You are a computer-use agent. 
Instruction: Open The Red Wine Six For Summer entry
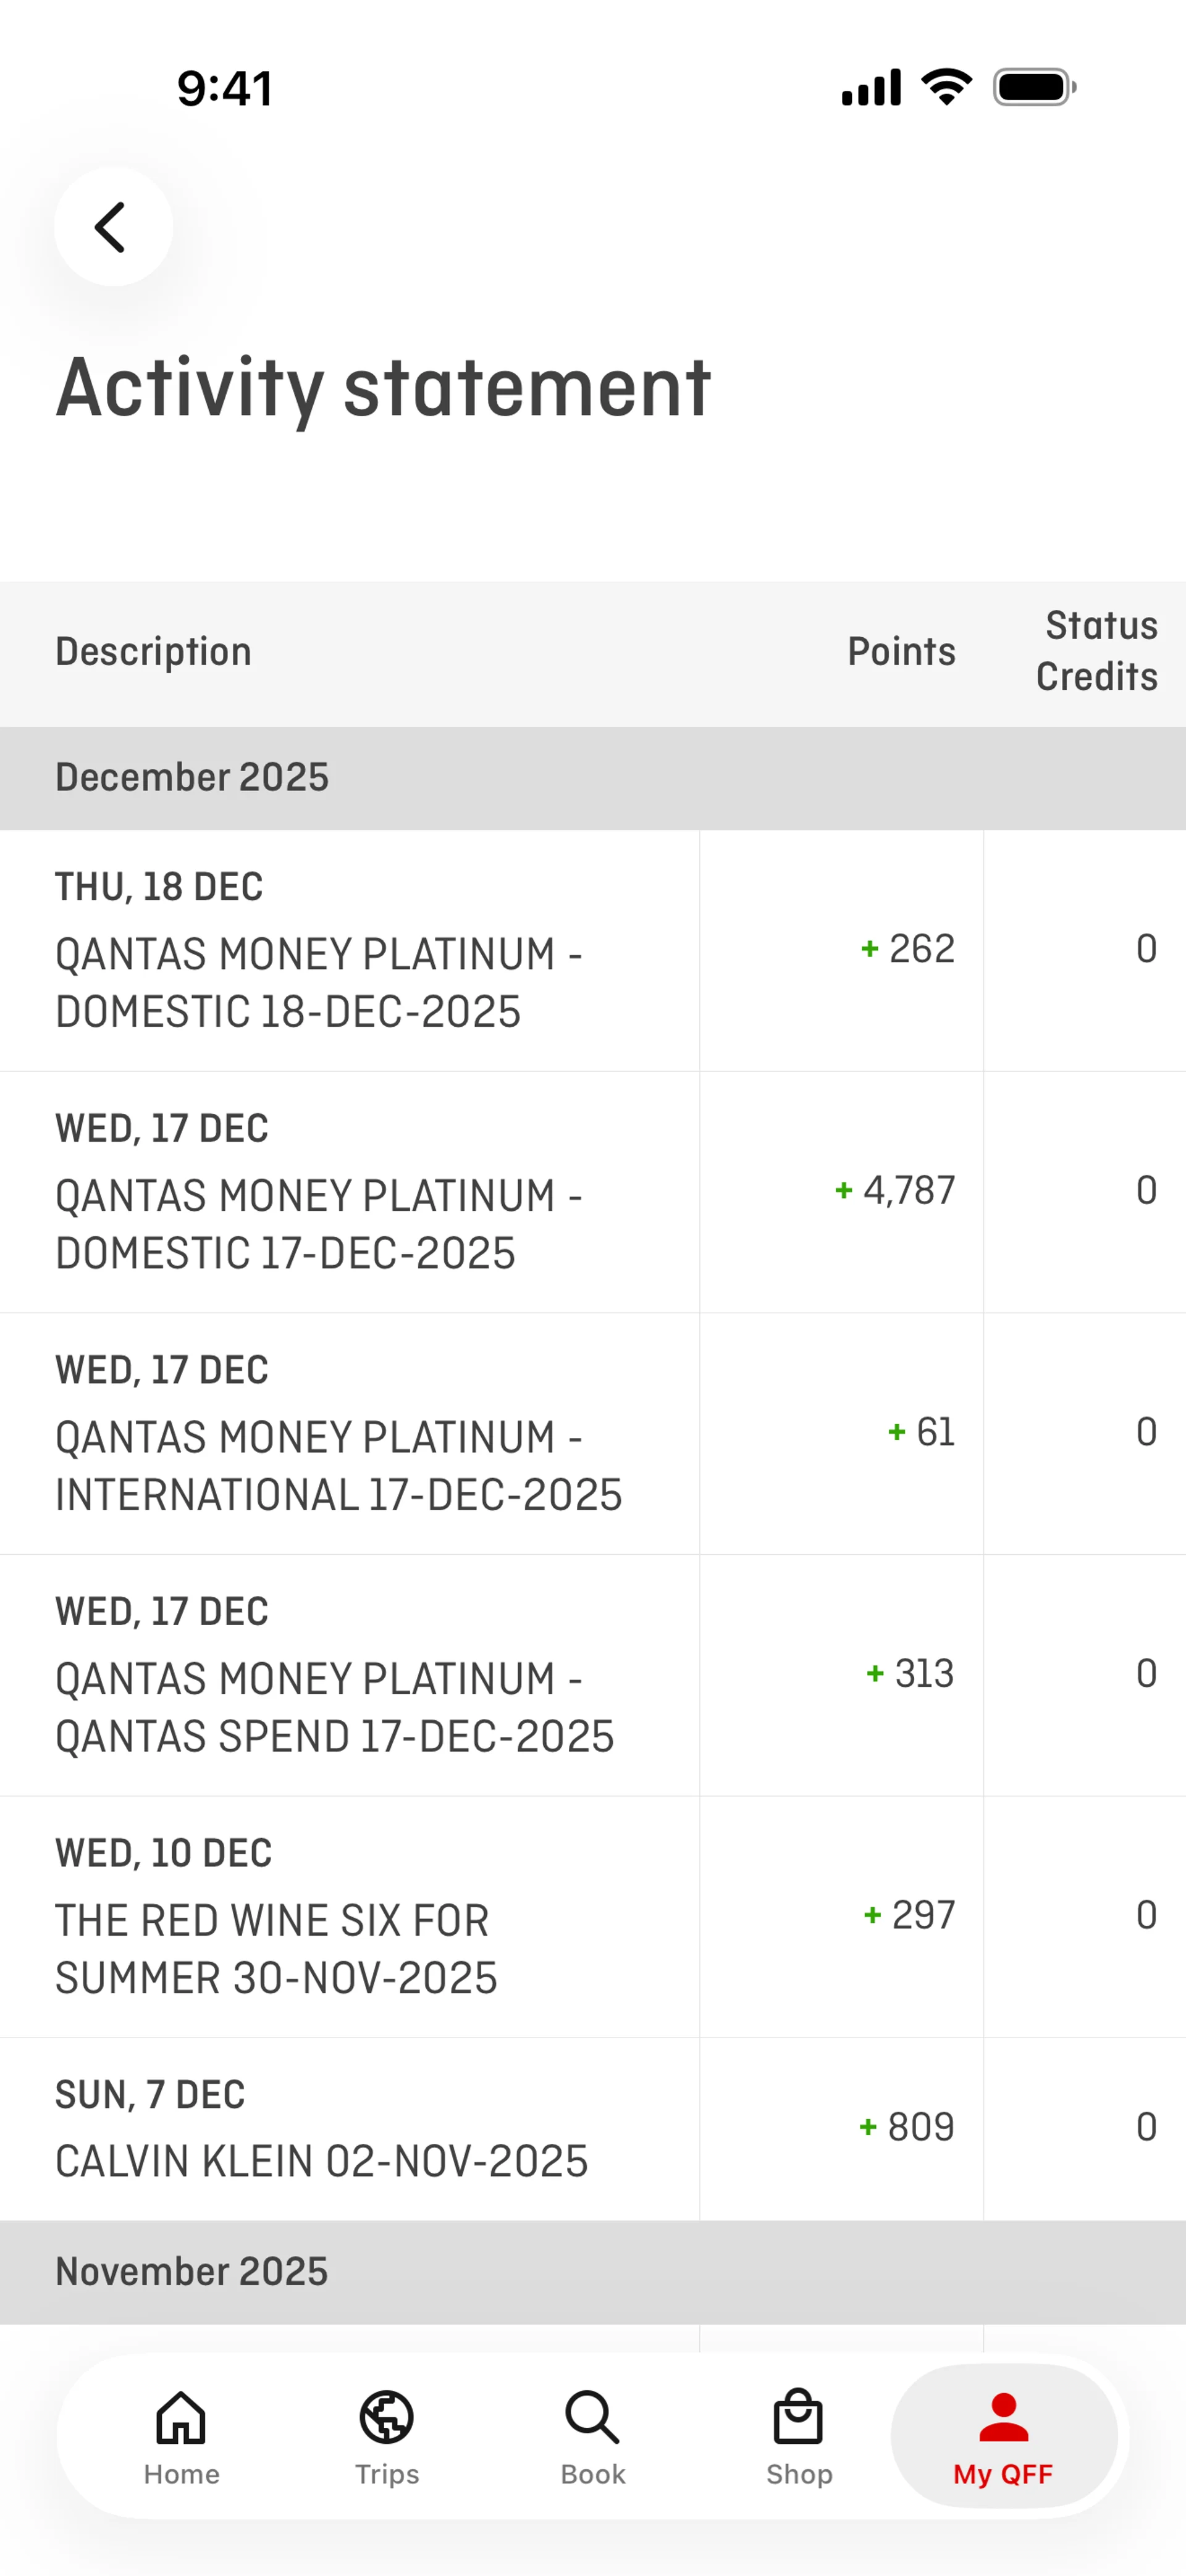pos(276,1949)
